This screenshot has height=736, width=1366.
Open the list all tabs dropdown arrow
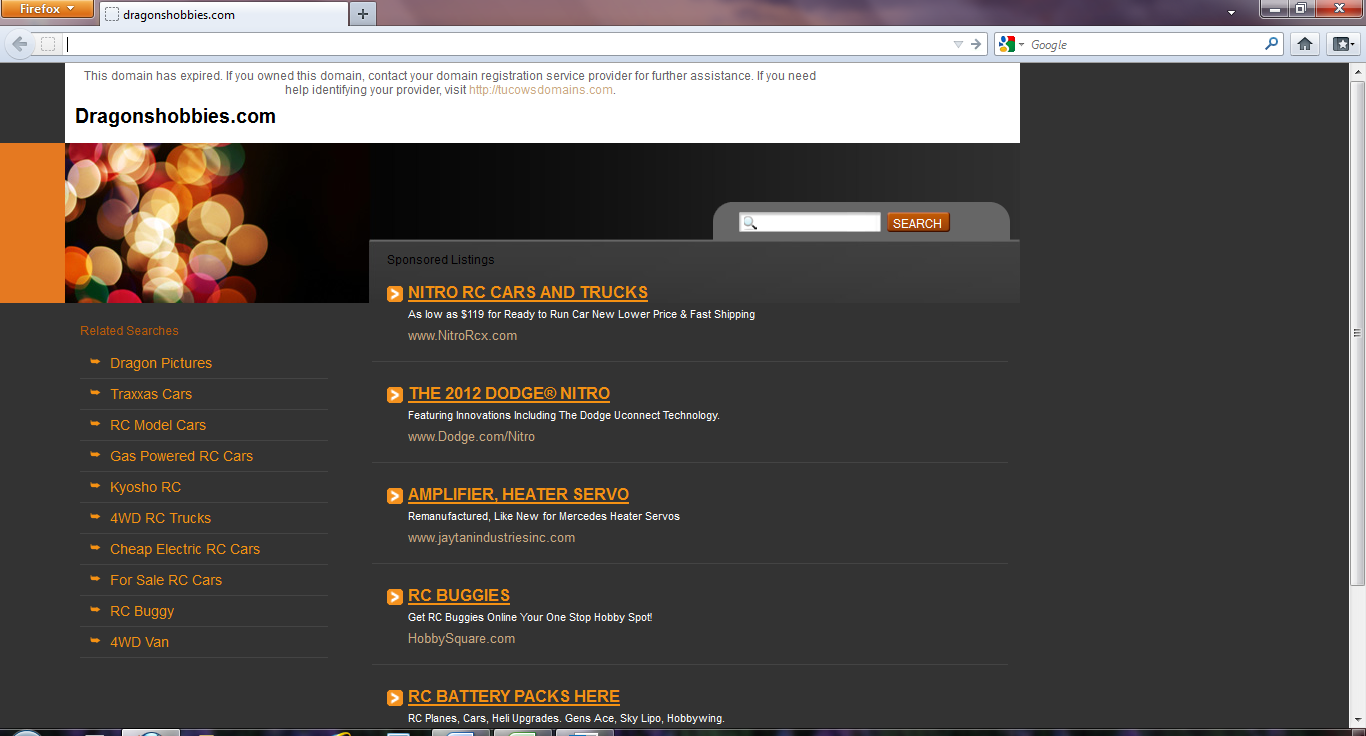coord(1232,13)
